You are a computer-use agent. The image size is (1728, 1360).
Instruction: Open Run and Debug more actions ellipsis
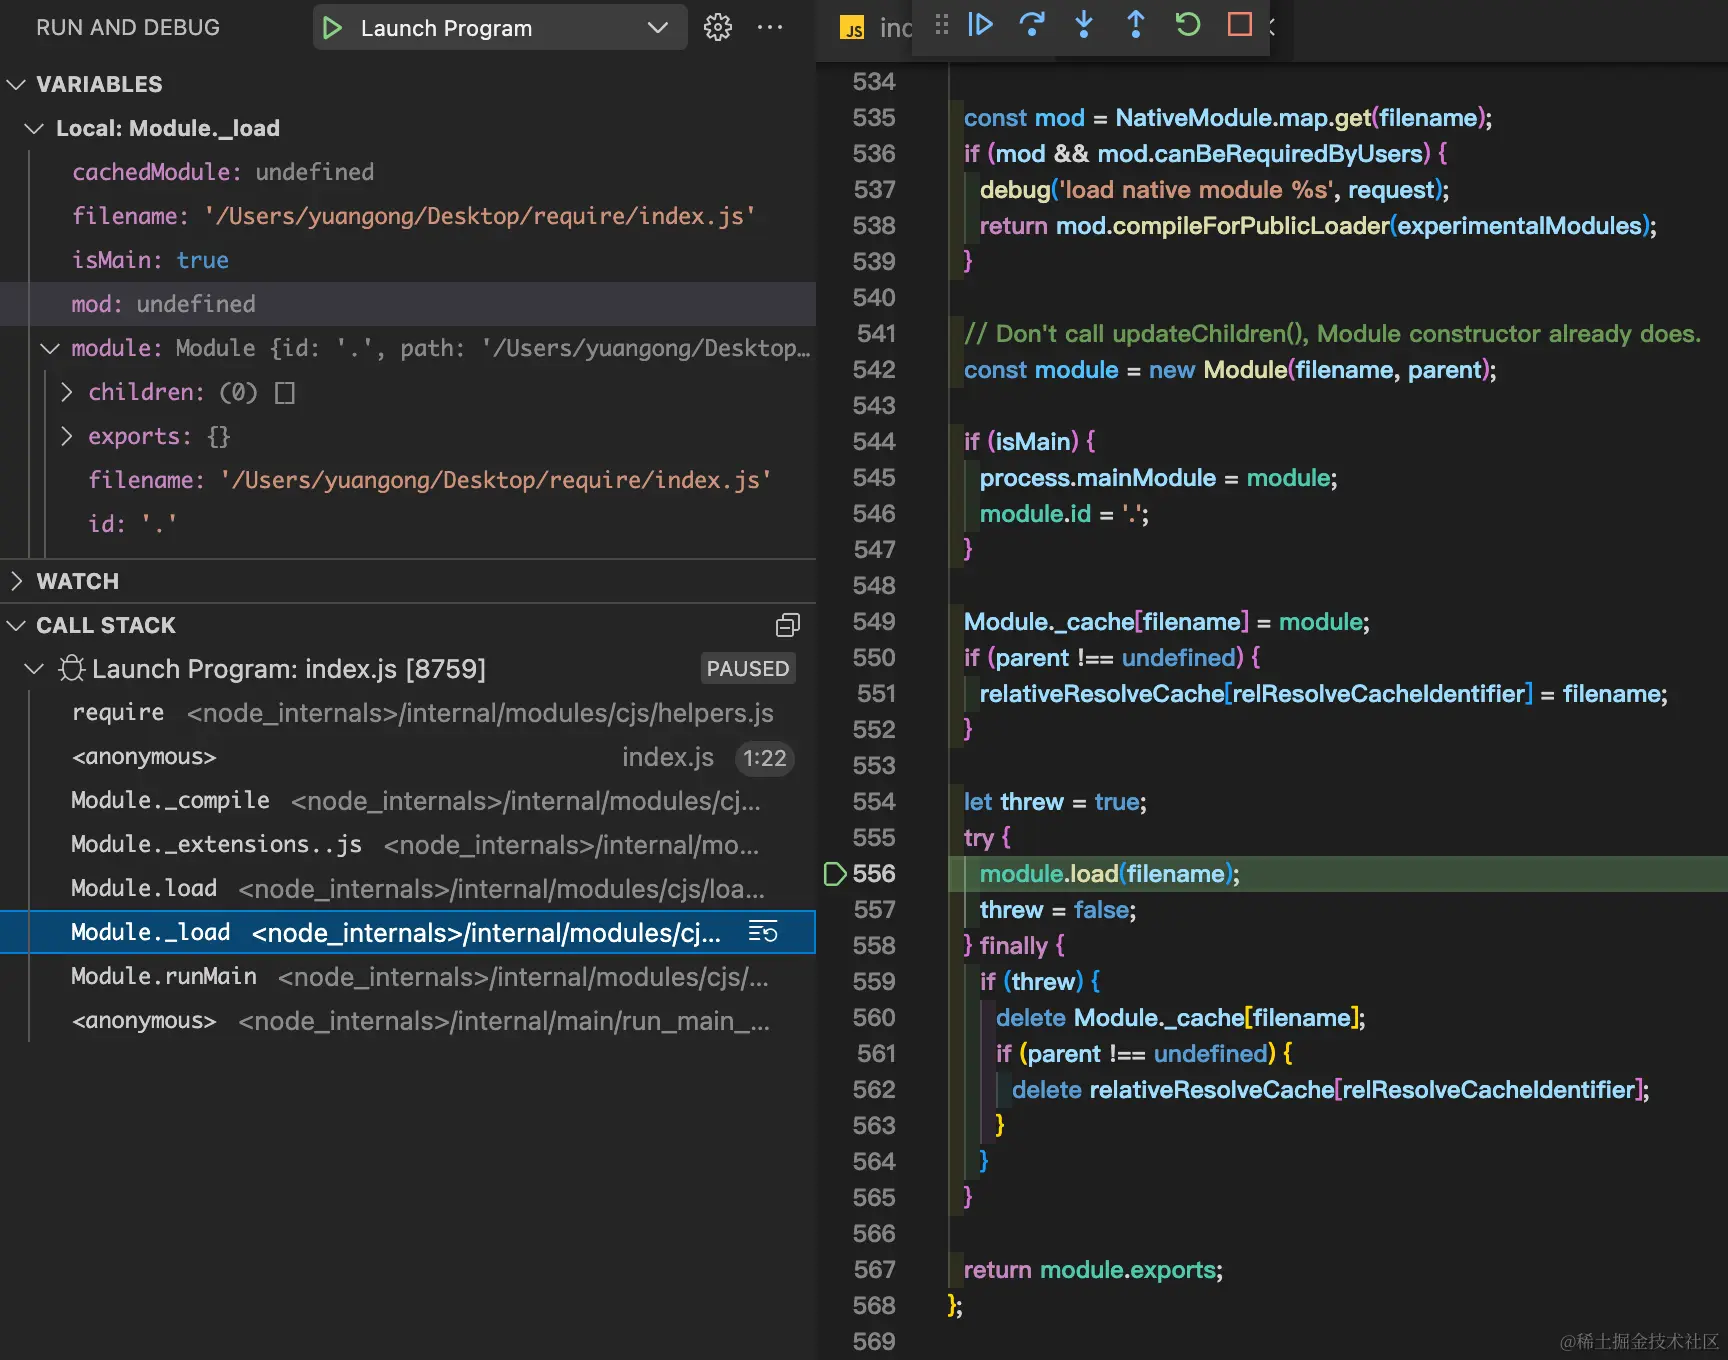click(770, 27)
